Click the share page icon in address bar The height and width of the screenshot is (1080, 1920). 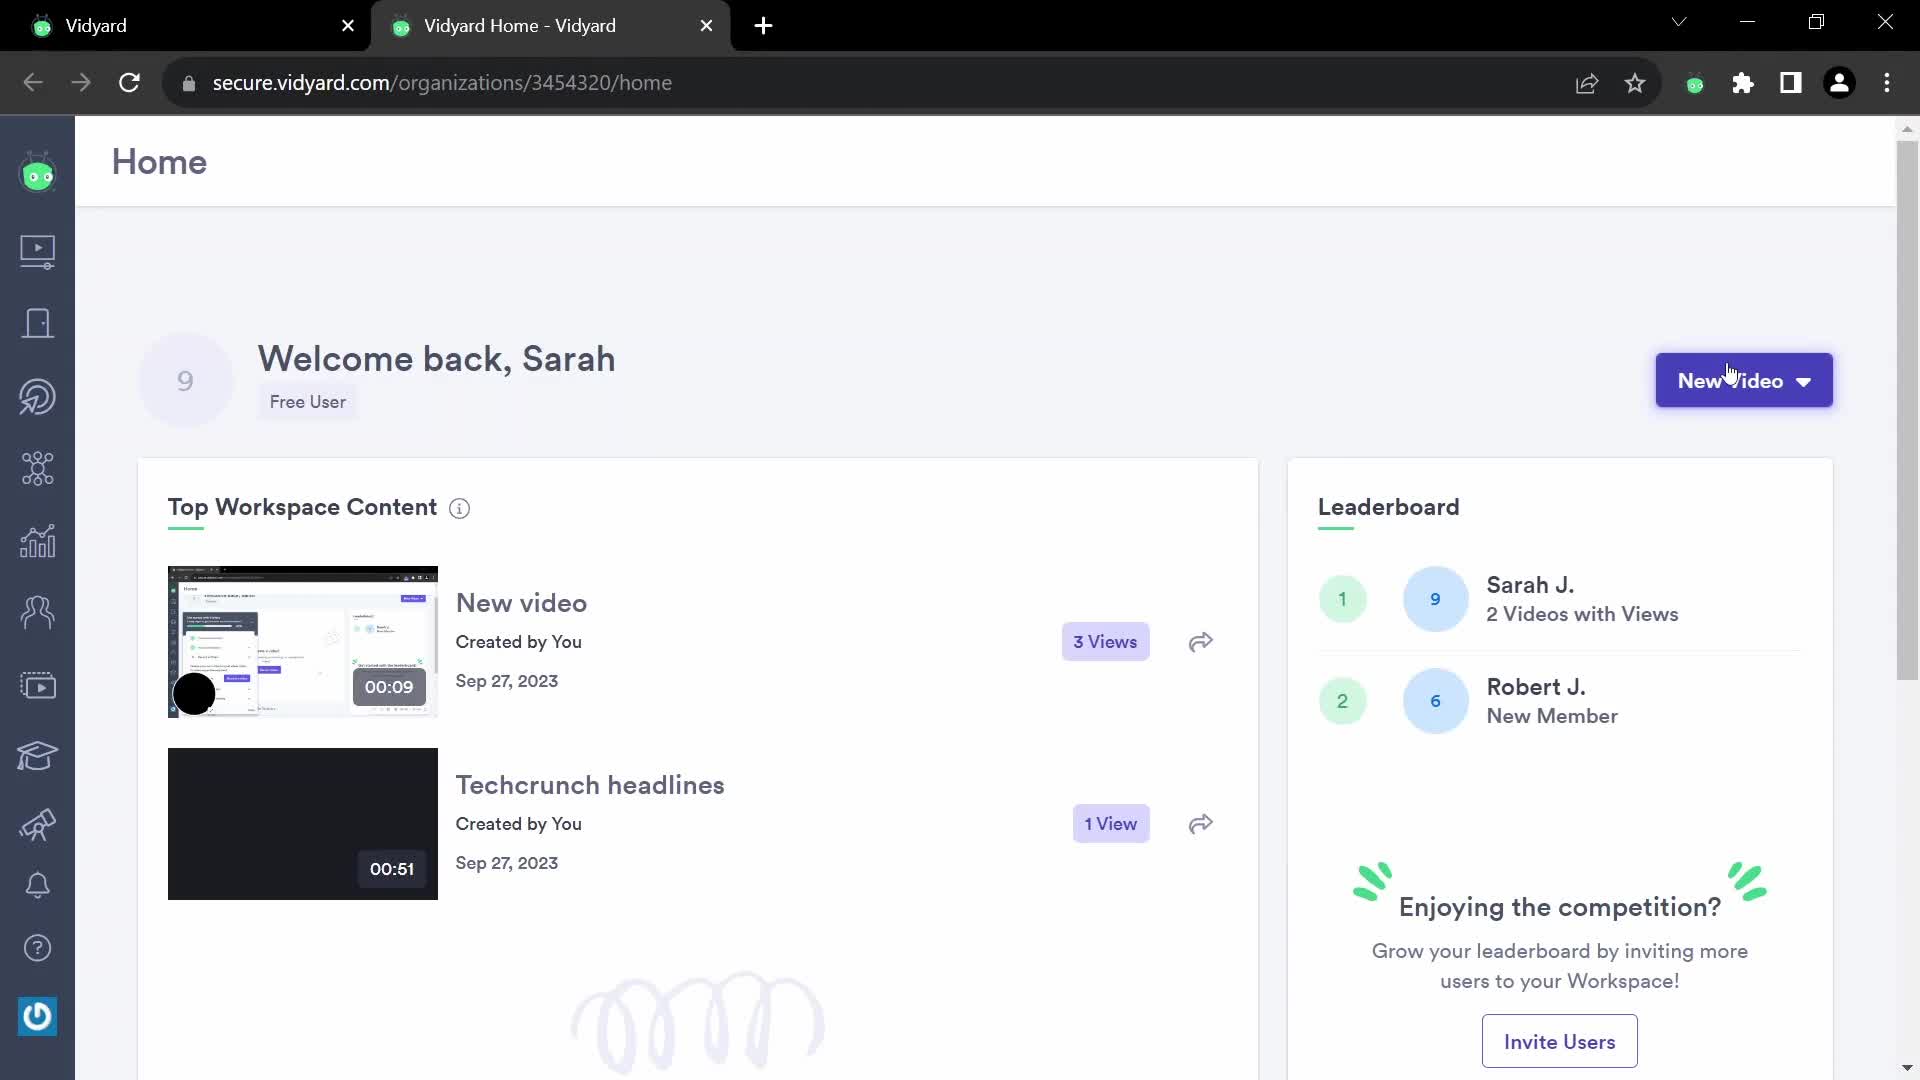point(1587,83)
